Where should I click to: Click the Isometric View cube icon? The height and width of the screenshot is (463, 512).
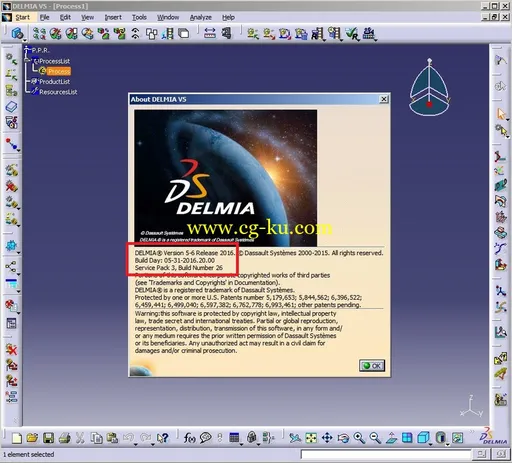click(x=423, y=438)
